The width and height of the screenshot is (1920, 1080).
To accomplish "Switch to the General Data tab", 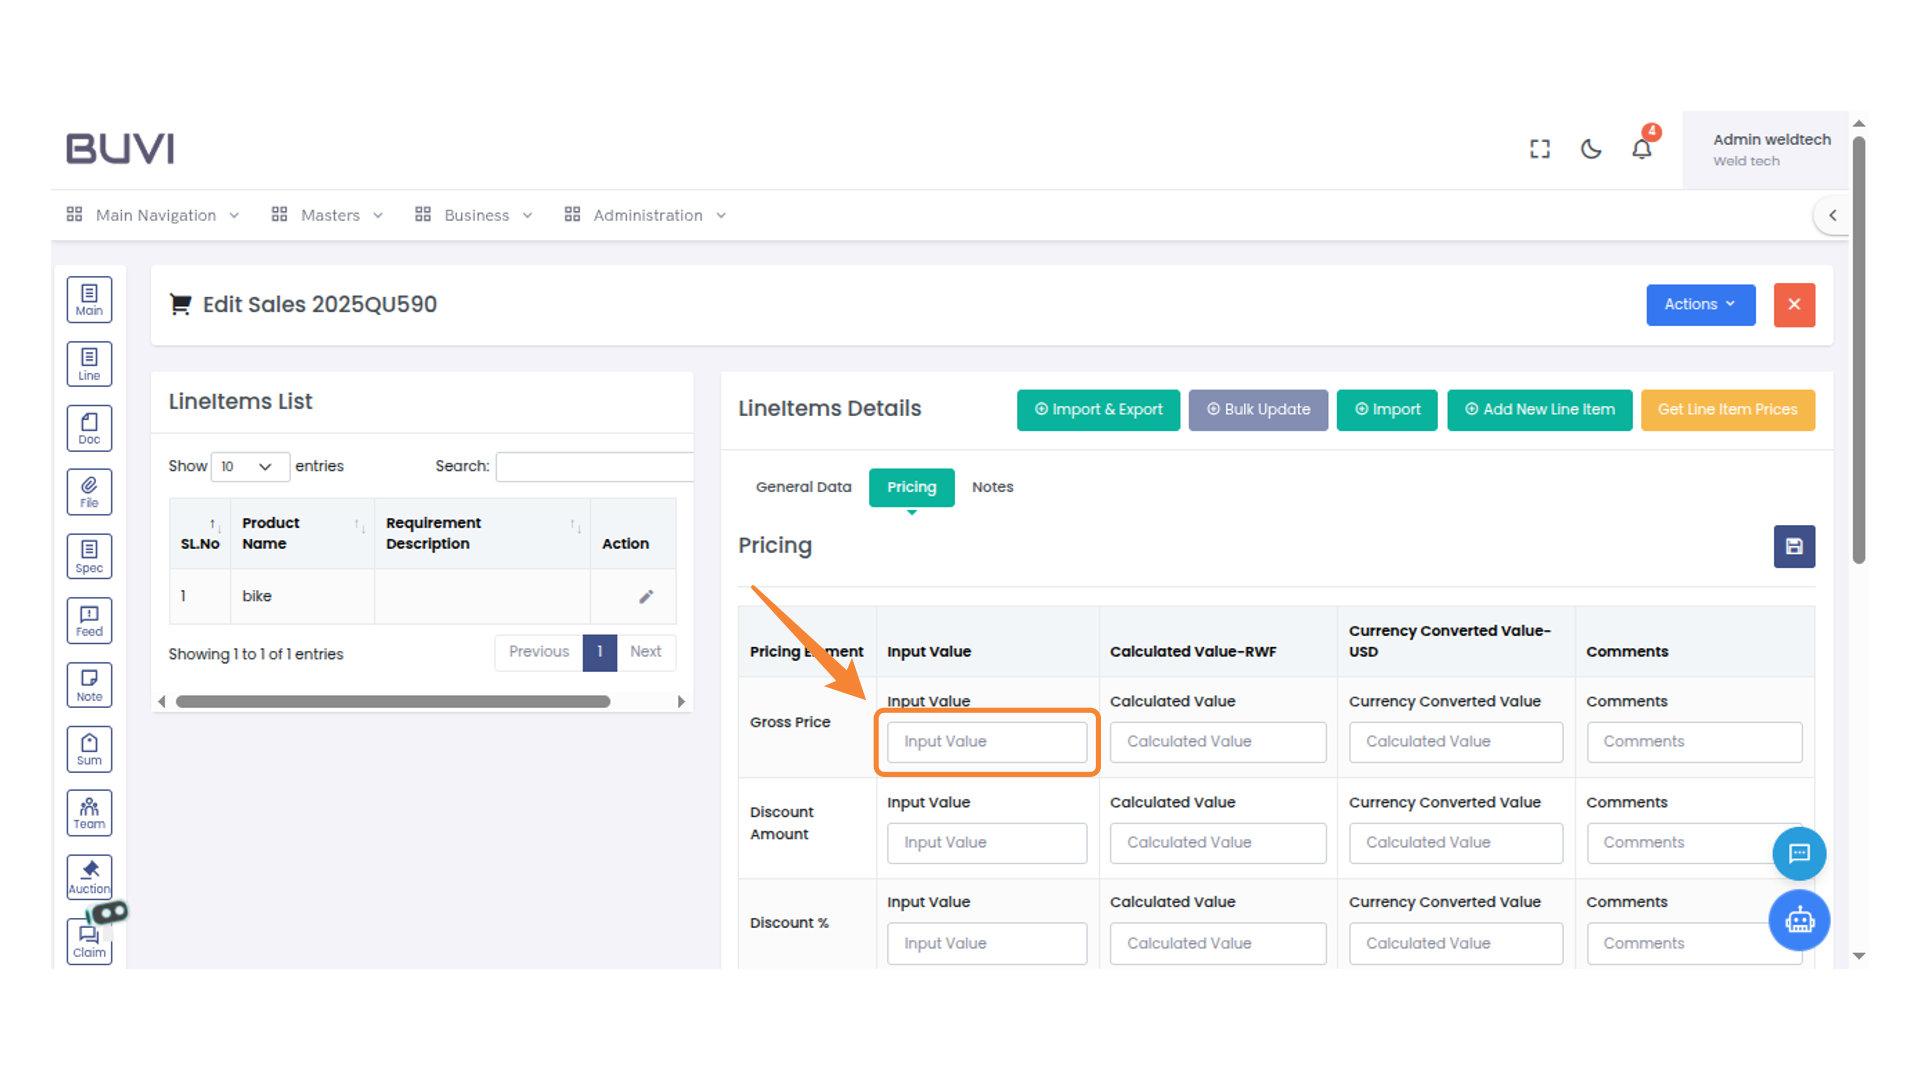I will (x=803, y=487).
